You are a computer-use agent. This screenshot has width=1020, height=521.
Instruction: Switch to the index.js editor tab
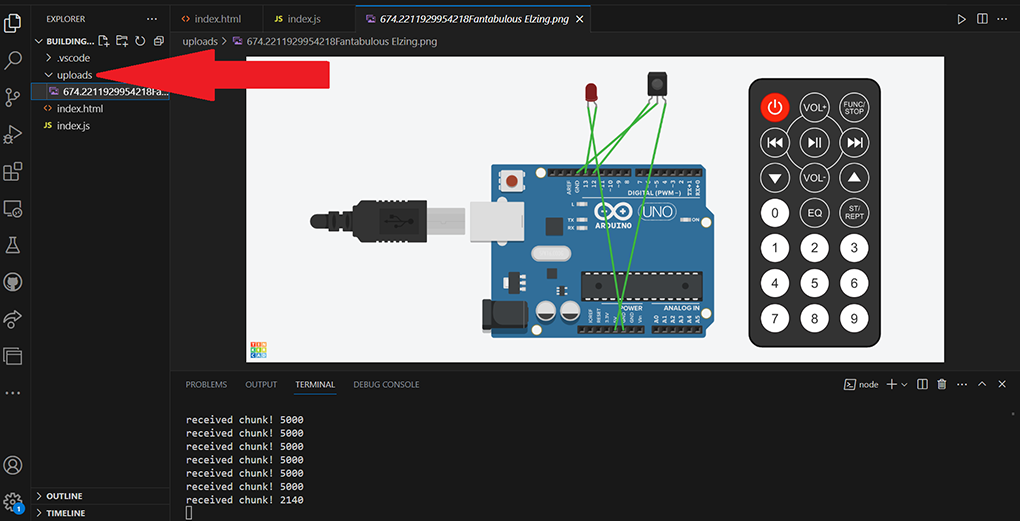point(309,19)
